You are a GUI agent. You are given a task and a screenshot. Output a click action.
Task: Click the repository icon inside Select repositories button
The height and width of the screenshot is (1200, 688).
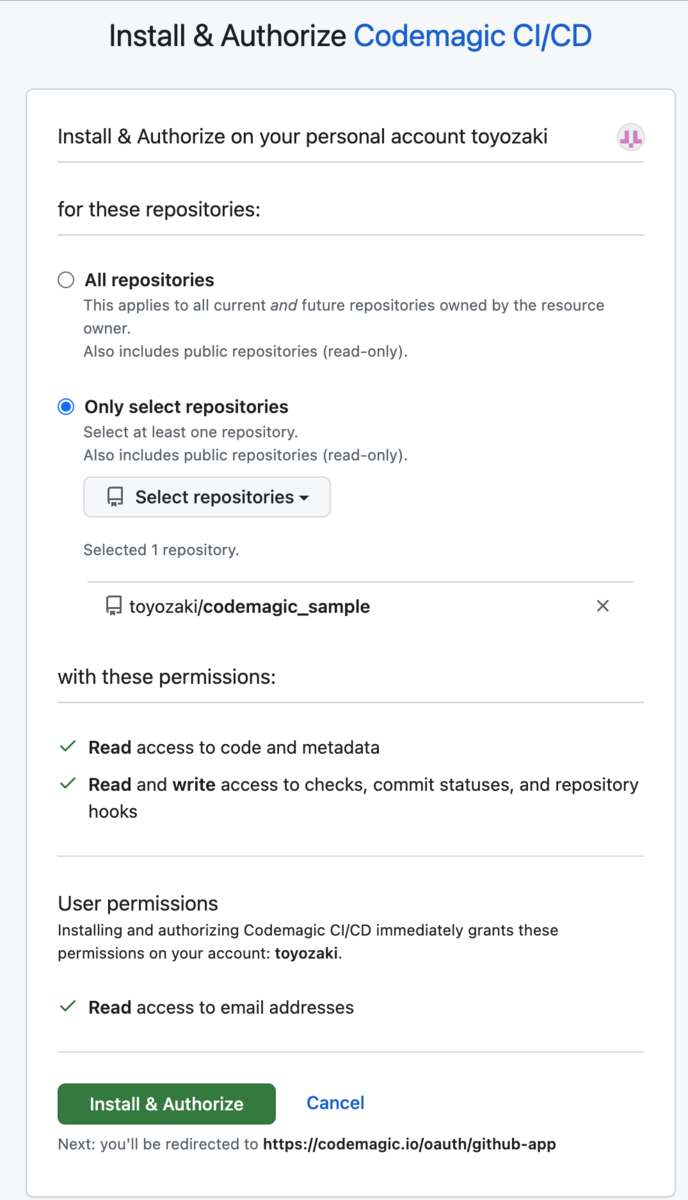[114, 497]
